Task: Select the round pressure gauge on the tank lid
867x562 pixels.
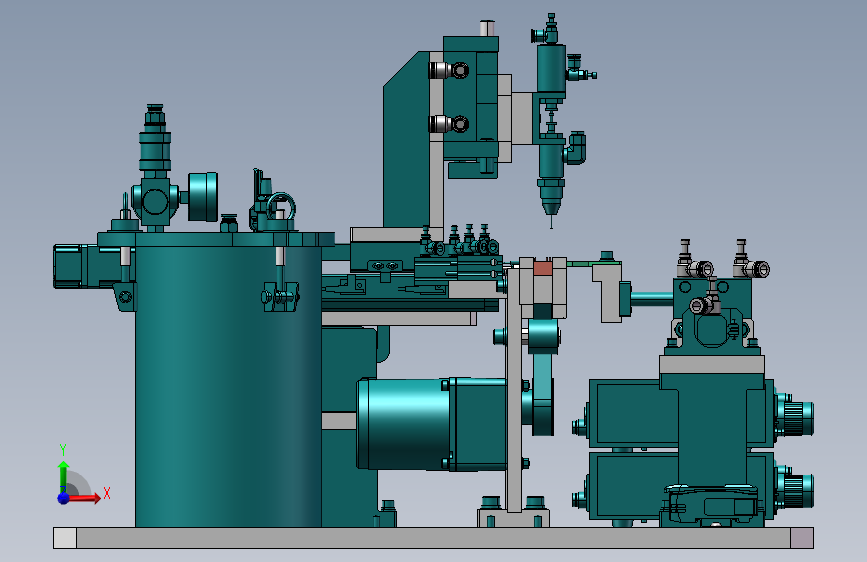Action: [x=202, y=197]
